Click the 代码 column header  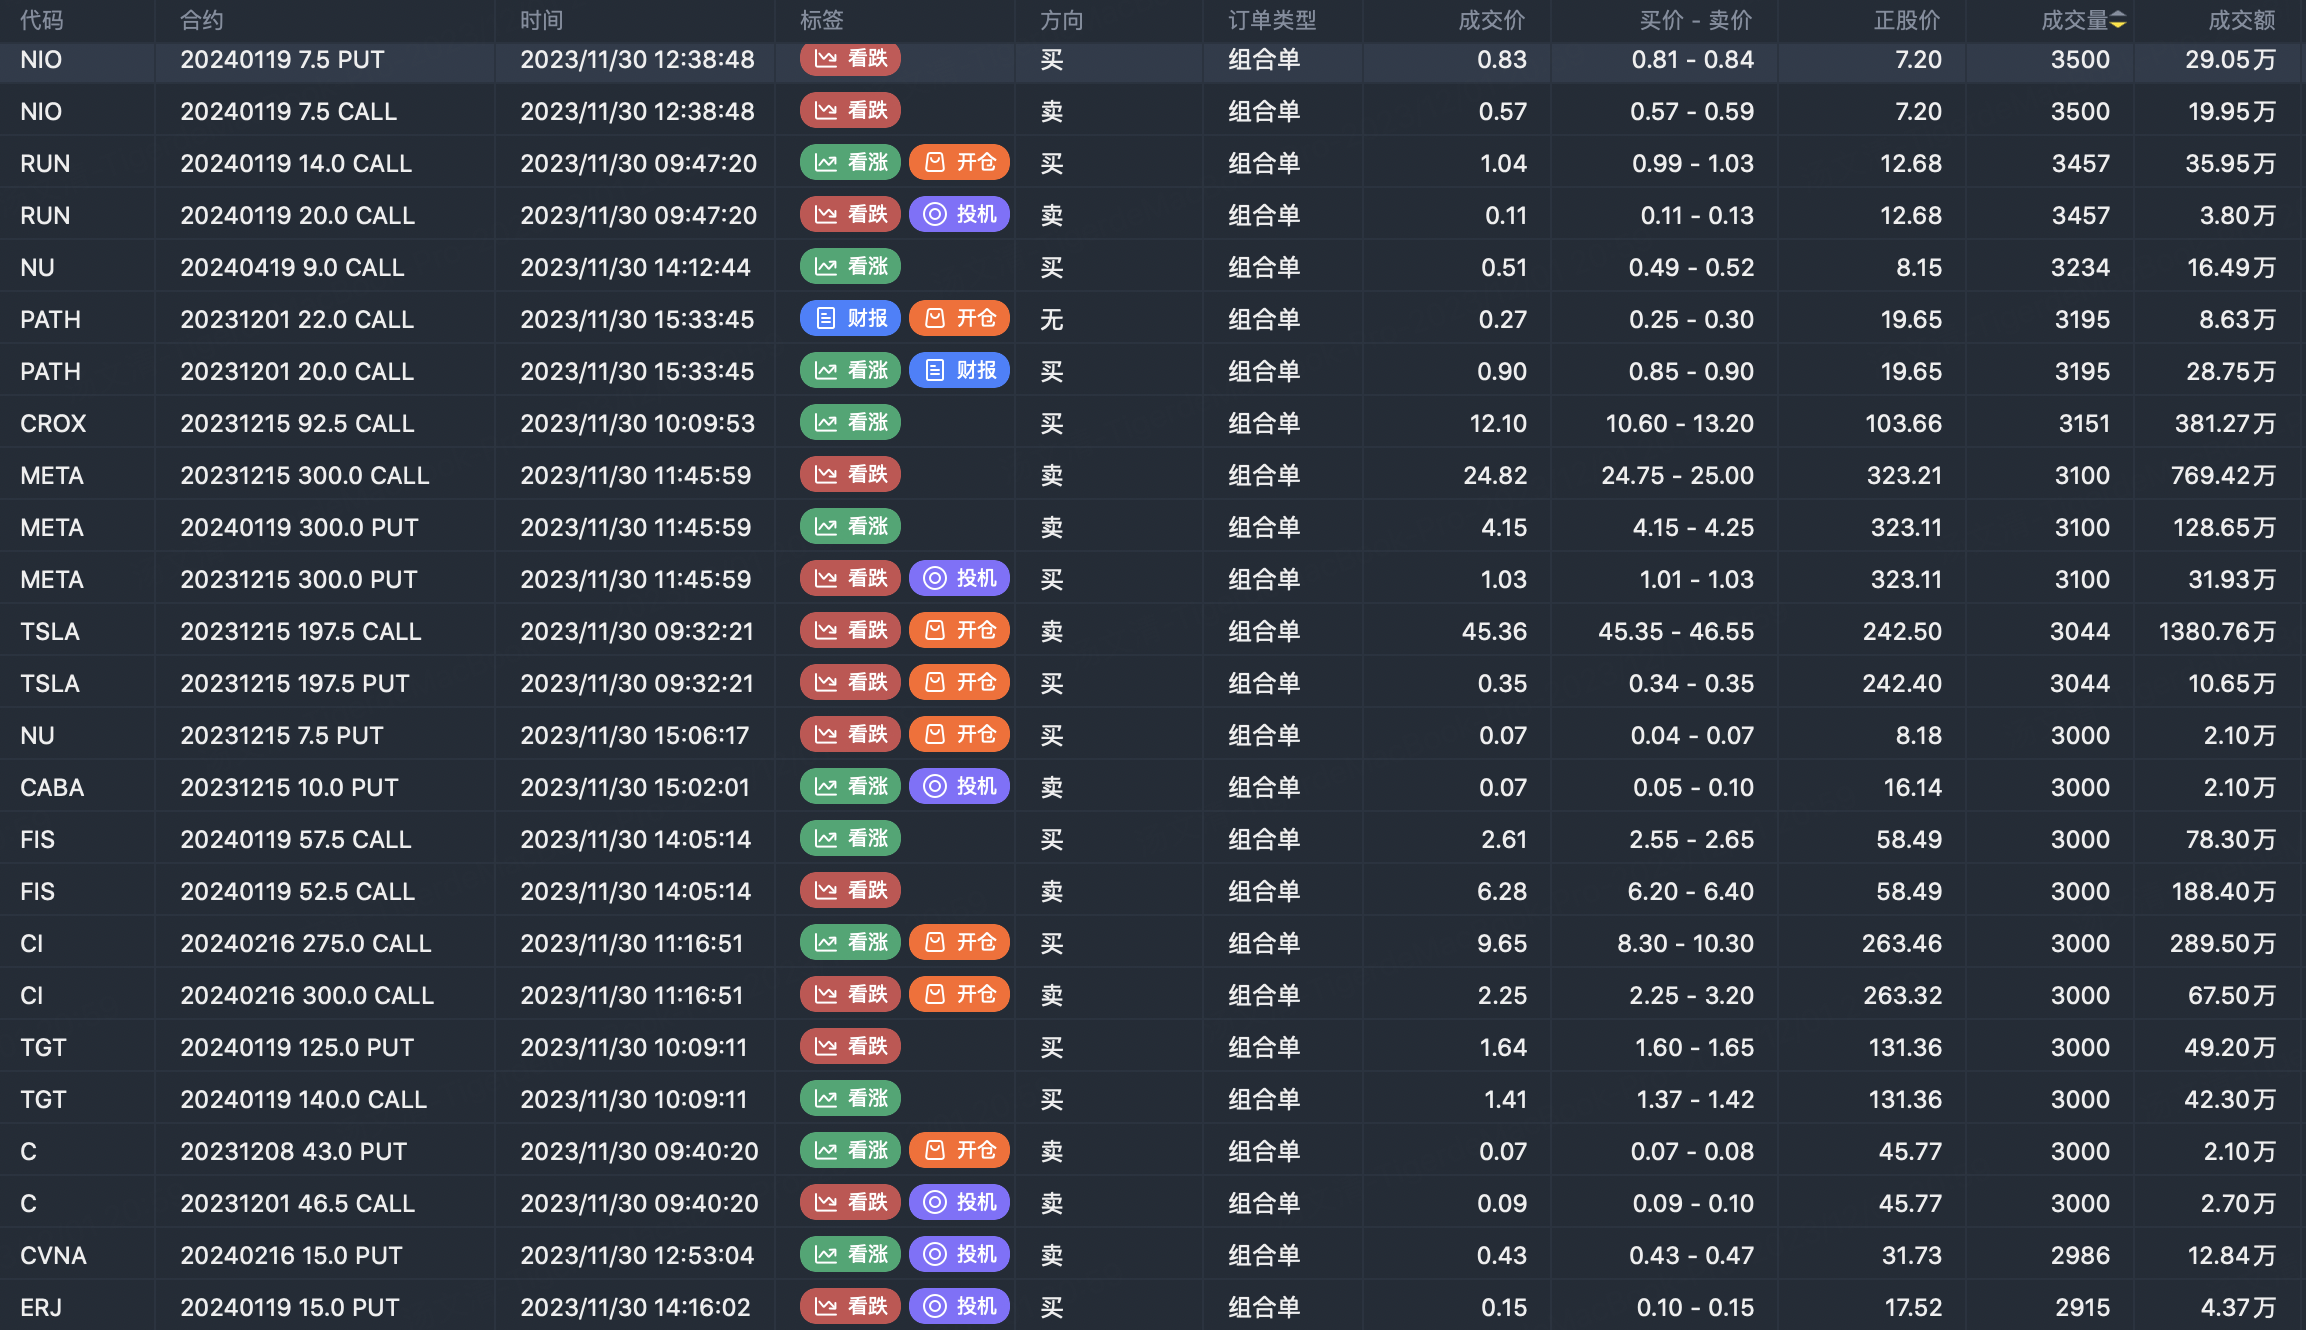pos(41,21)
